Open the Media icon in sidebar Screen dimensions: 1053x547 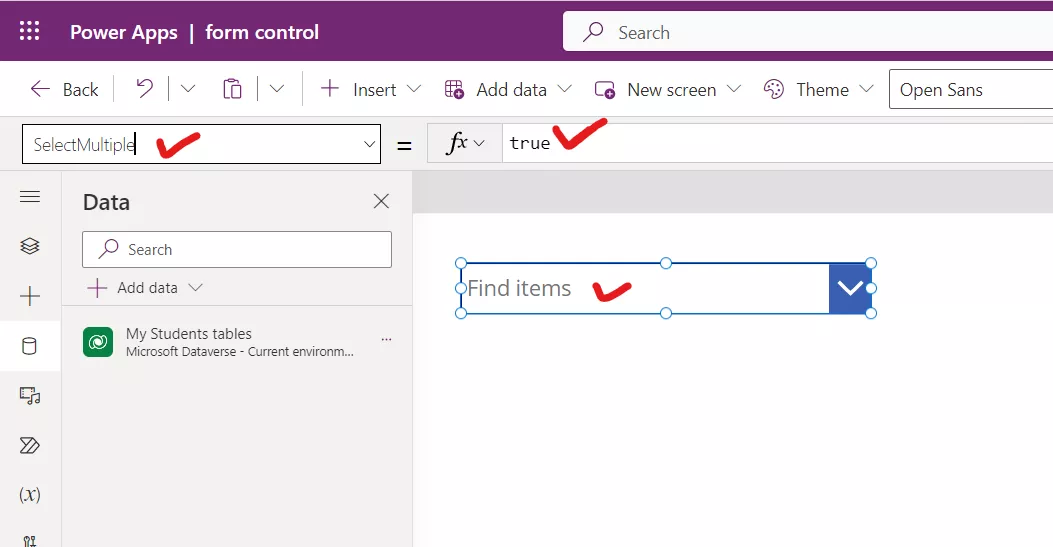(x=30, y=395)
